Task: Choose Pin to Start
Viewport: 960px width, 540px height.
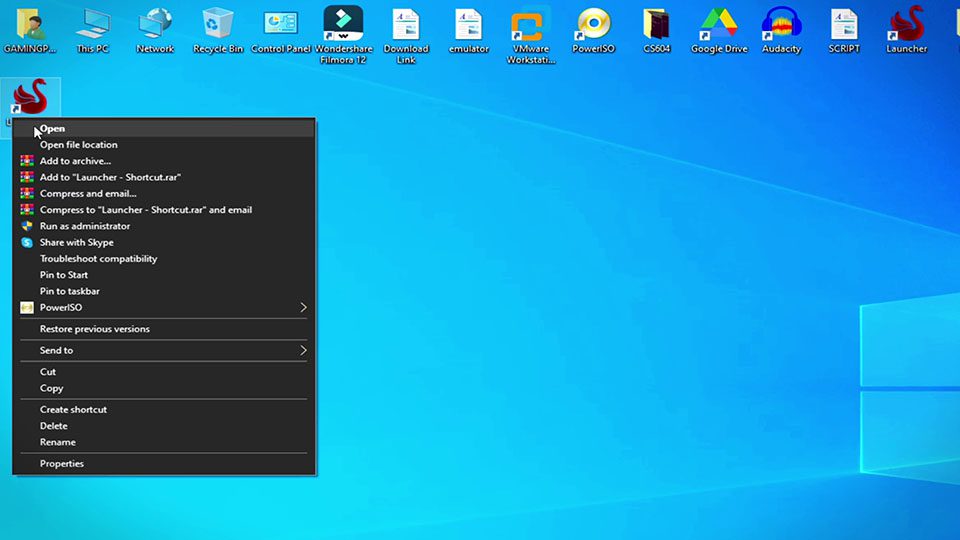Action: (164, 275)
